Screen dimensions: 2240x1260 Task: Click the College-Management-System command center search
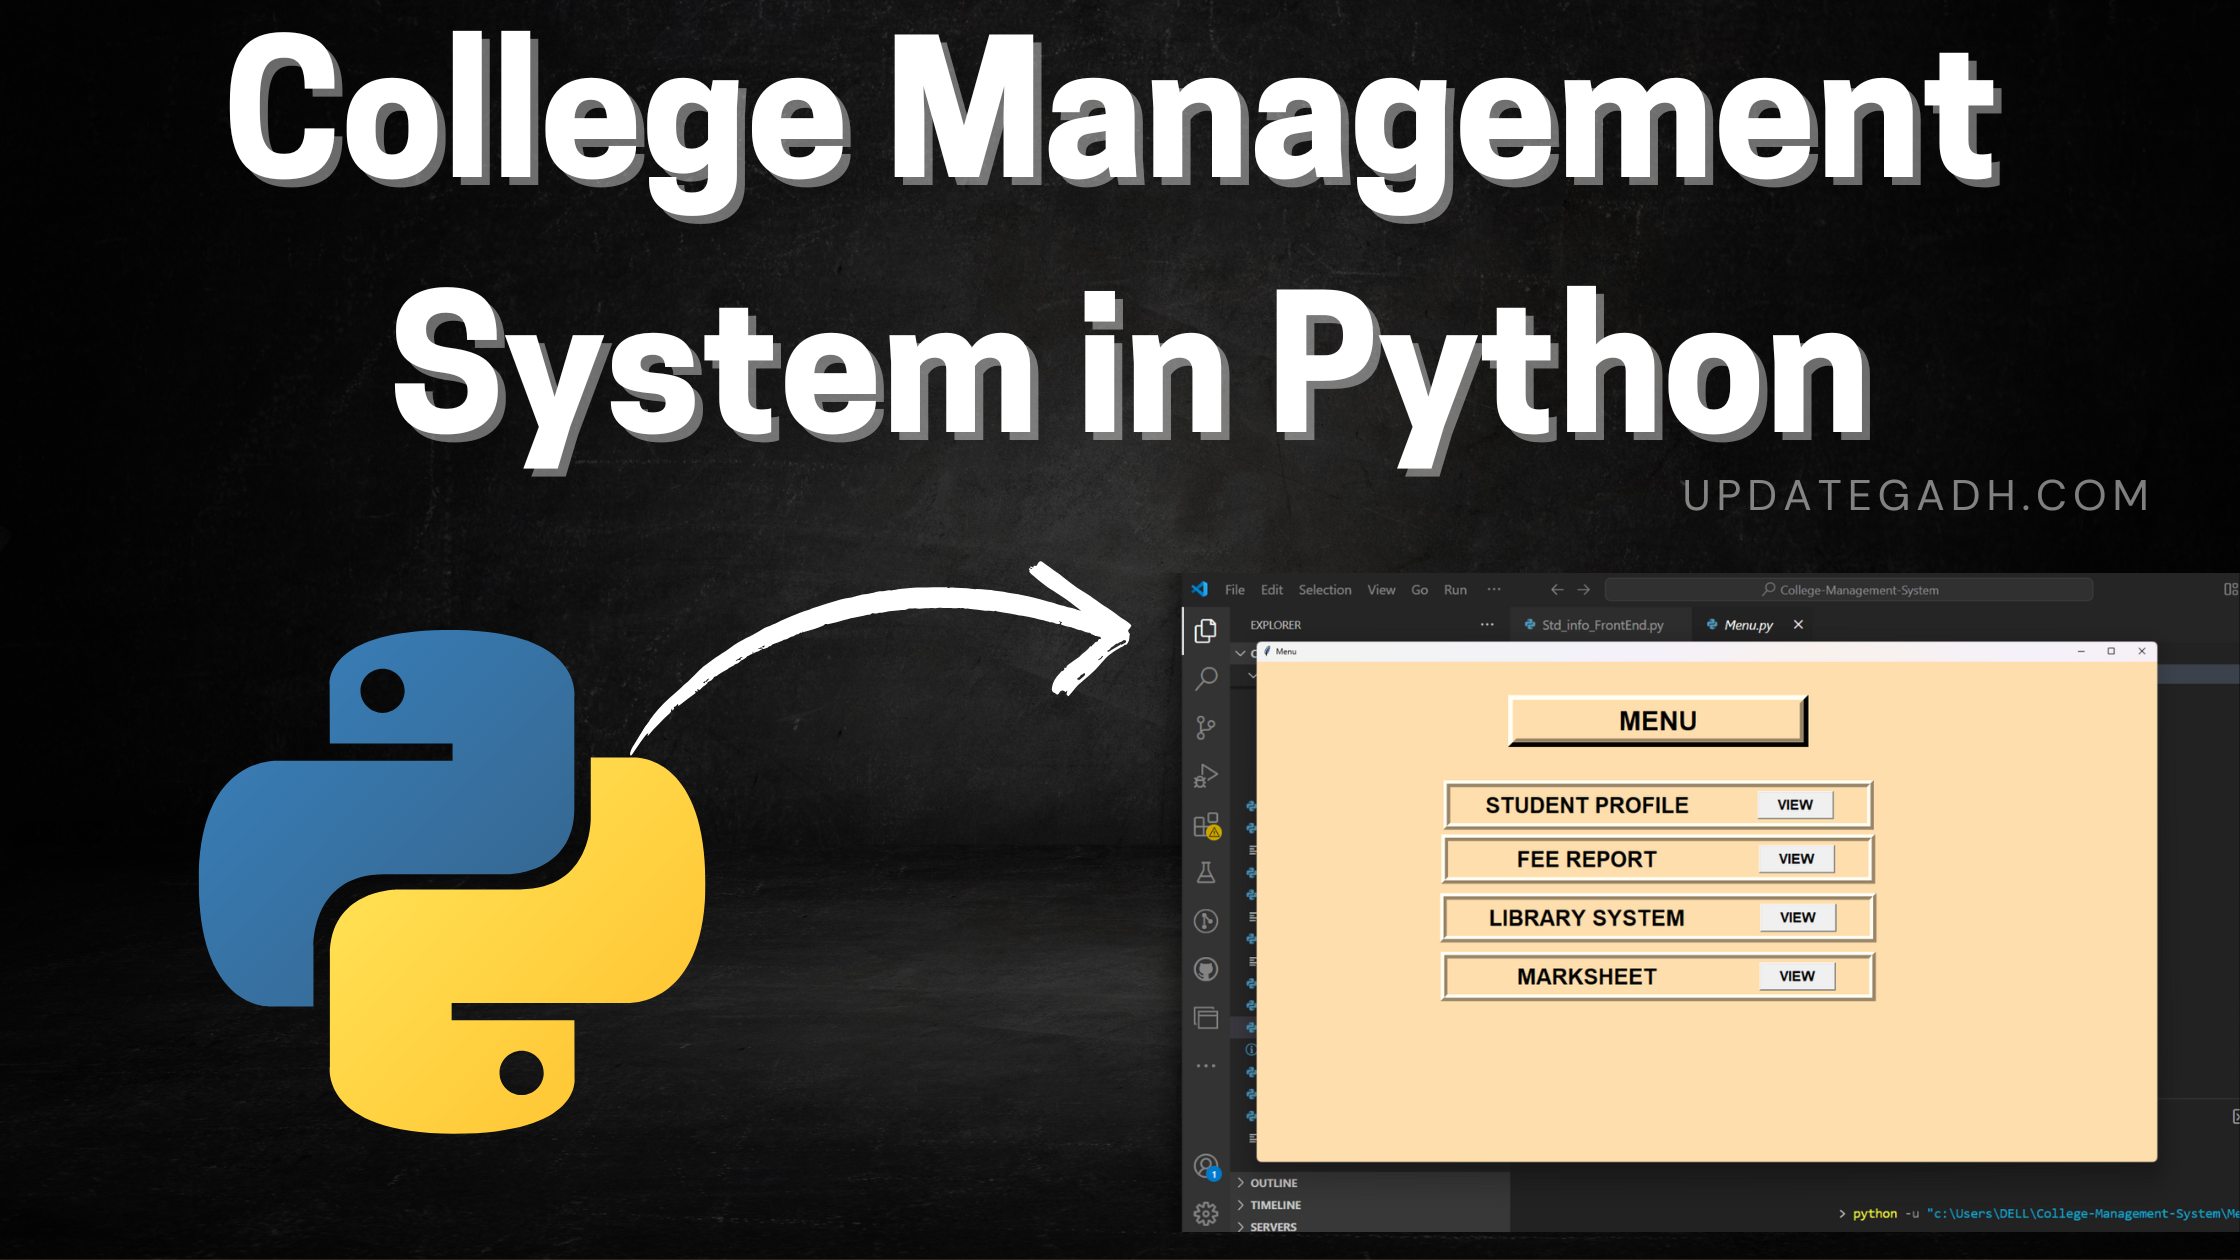(1849, 590)
